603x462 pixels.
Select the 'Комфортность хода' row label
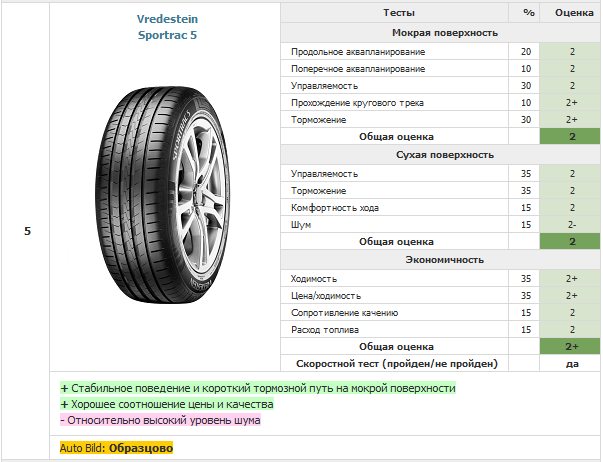coord(335,208)
